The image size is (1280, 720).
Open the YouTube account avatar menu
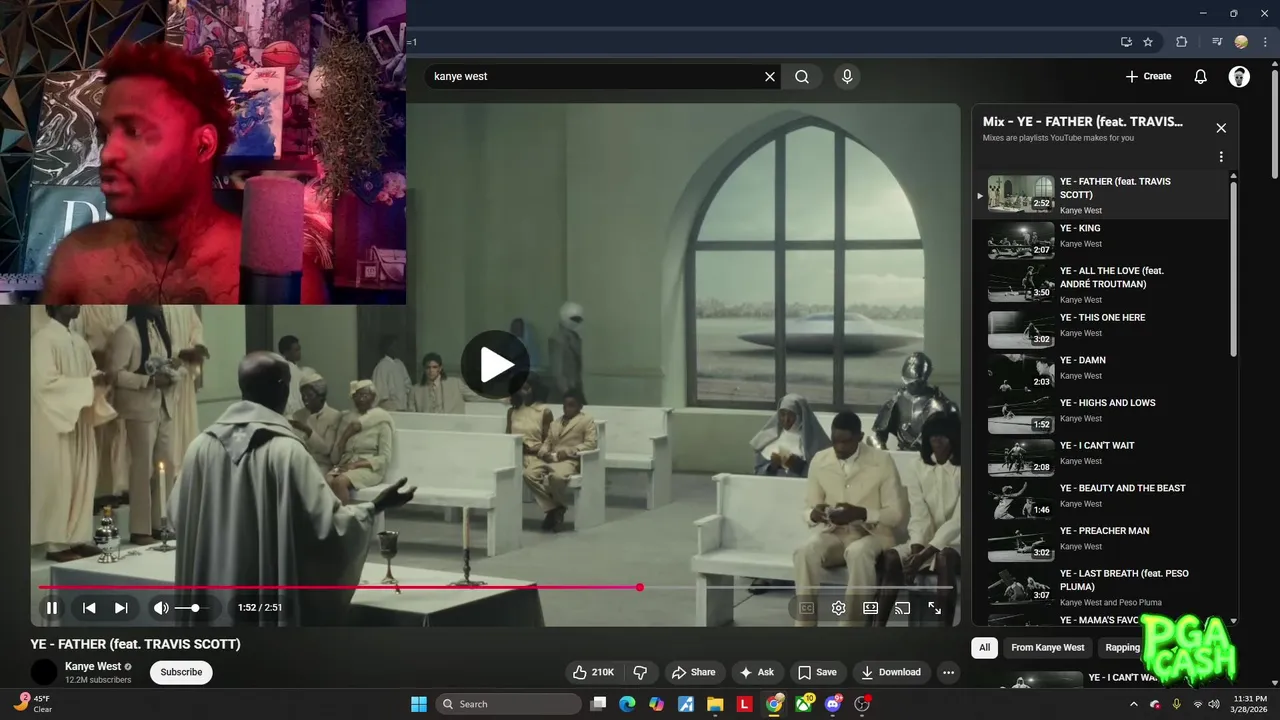pyautogui.click(x=1239, y=76)
